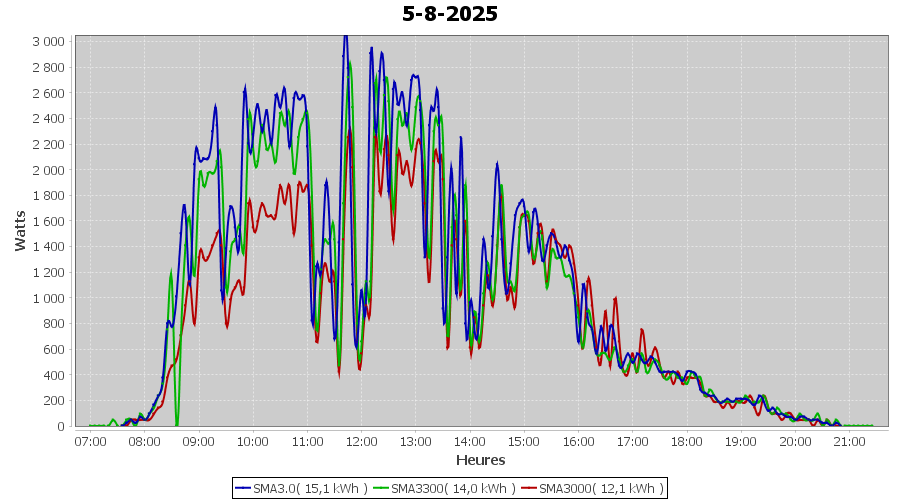Click the 12:00 time axis tick
Screen dimensions: 900x500
coord(361,441)
